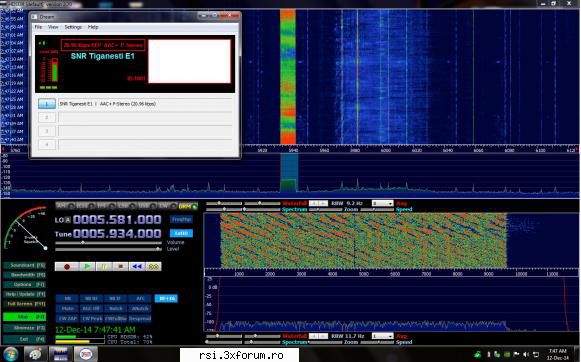Click the DRM signal in RF waterfall
Viewport: 581px width, 362px height.
point(288,77)
